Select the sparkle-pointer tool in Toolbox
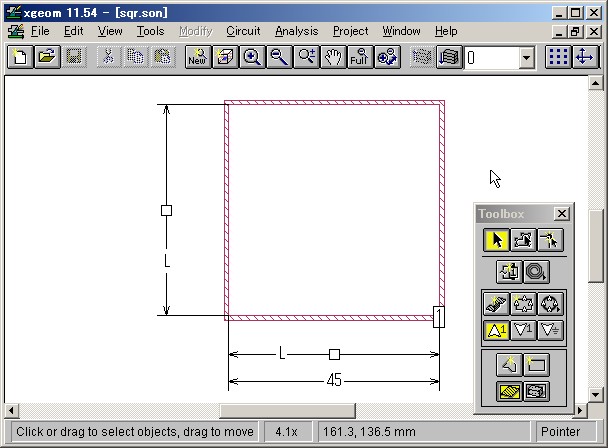This screenshot has width=608, height=448. tap(550, 240)
